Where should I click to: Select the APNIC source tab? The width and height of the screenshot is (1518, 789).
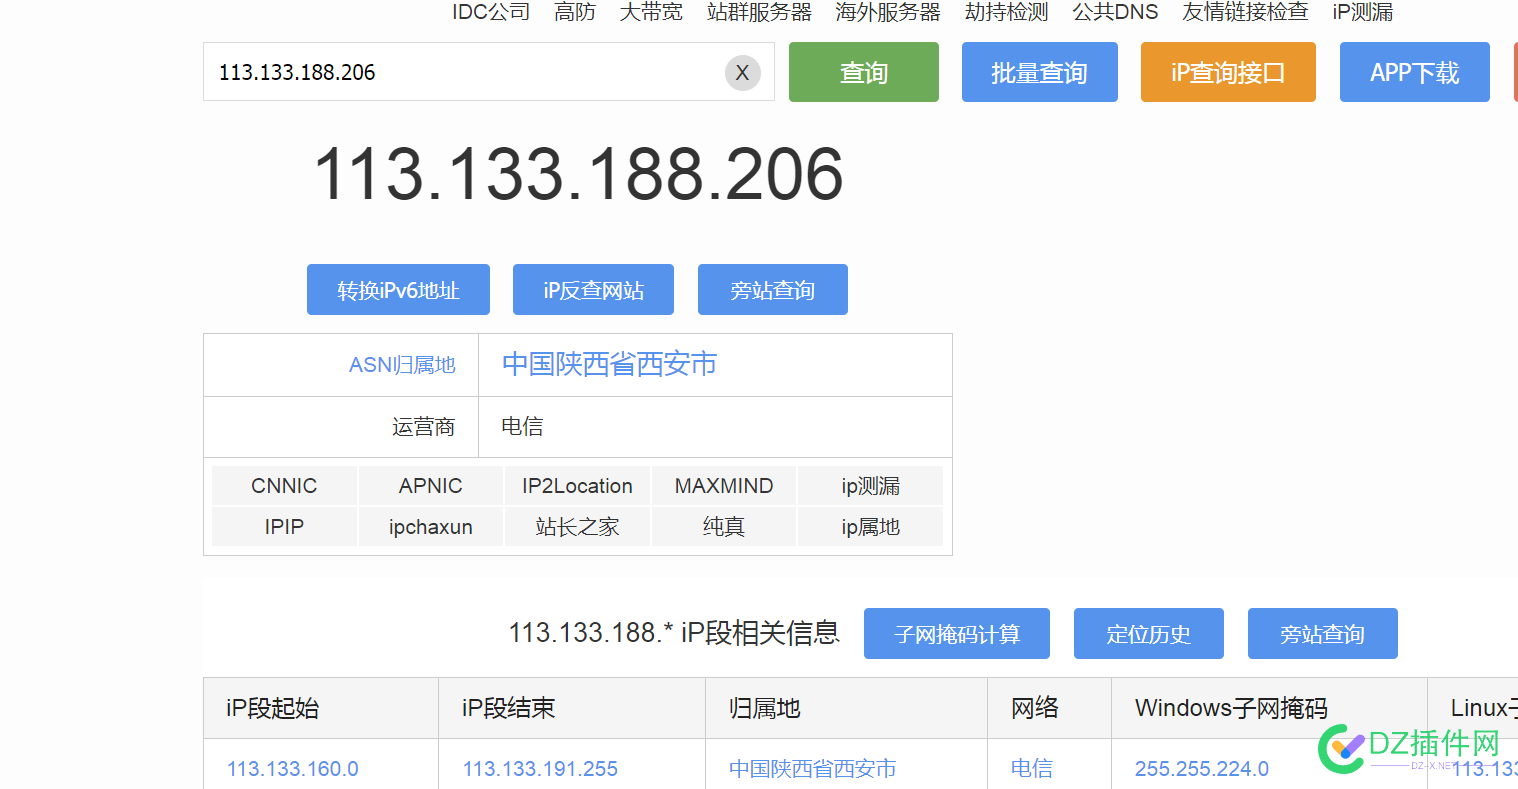click(x=430, y=486)
